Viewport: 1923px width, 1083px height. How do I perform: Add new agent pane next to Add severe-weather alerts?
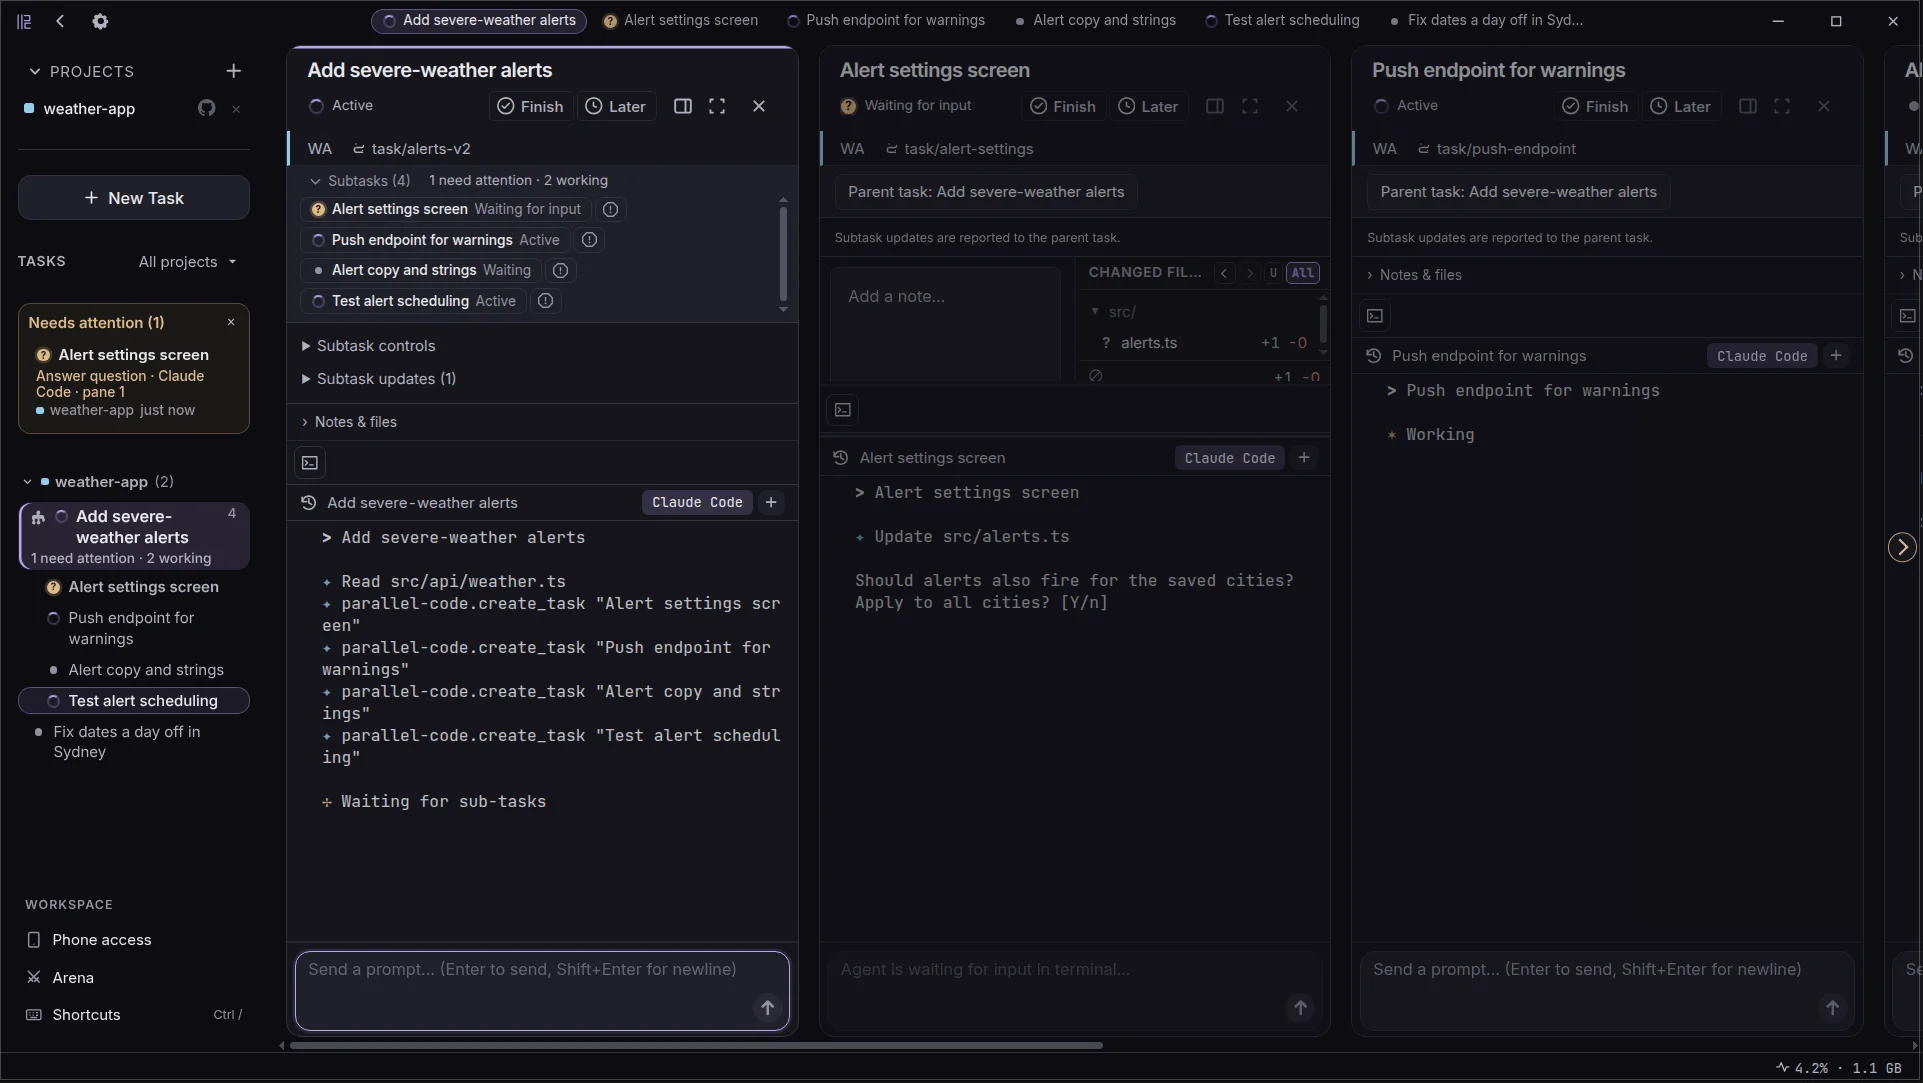[771, 503]
